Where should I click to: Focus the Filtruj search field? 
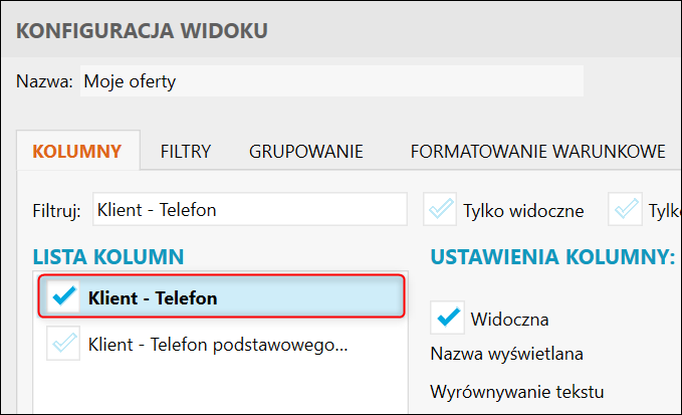click(x=249, y=210)
